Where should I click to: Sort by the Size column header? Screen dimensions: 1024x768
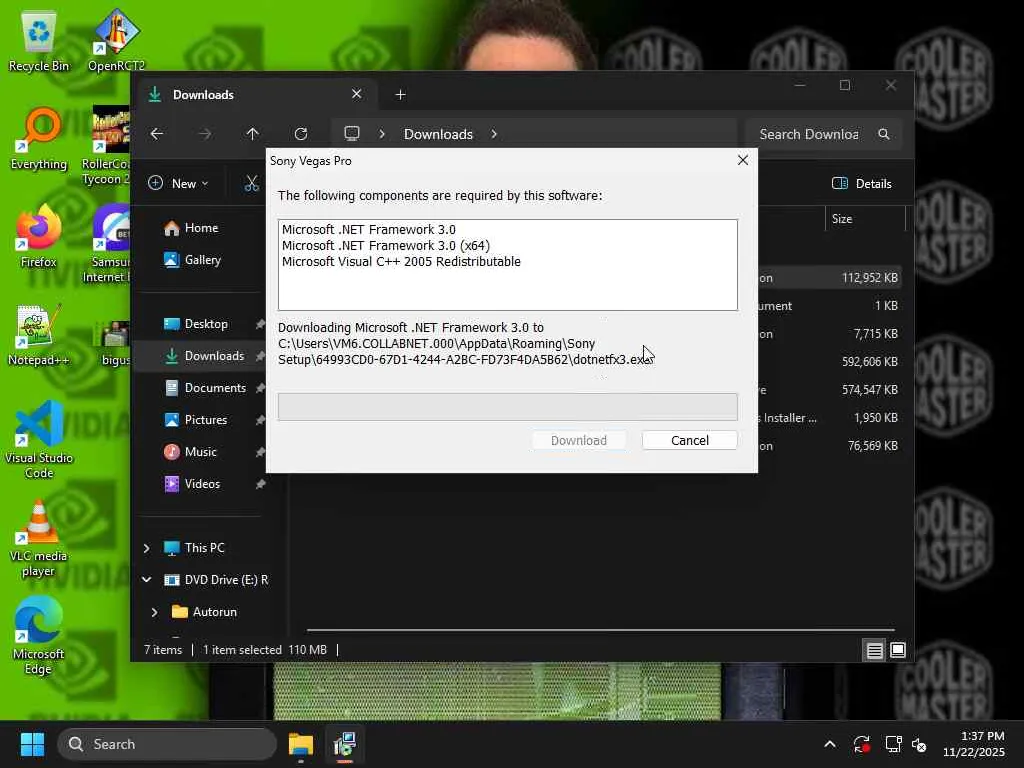point(865,219)
